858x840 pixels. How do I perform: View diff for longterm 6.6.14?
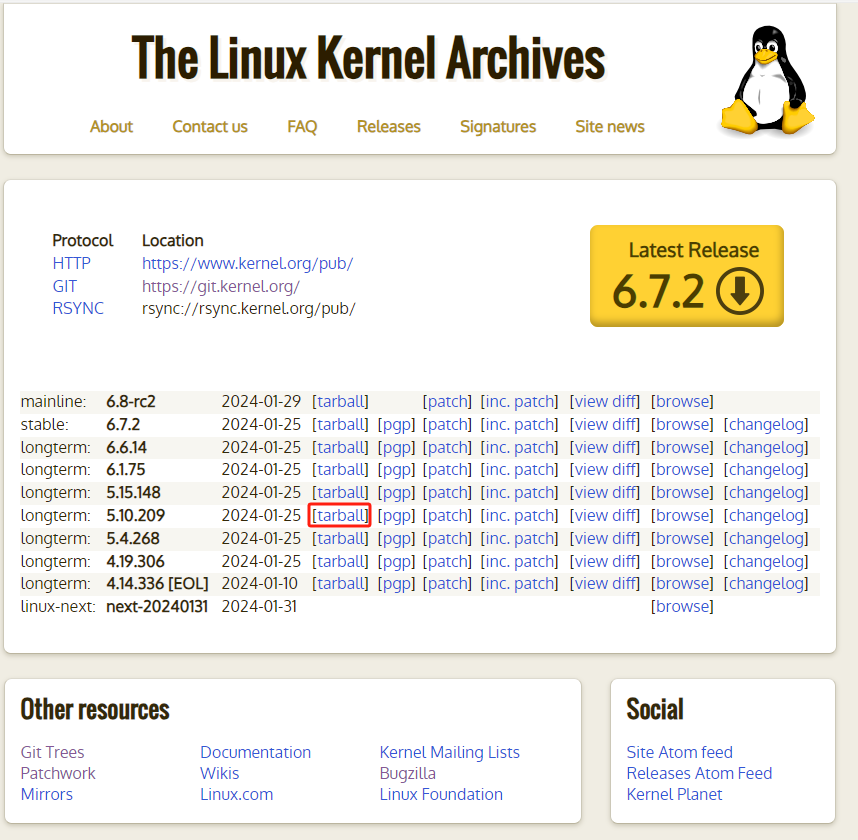point(605,448)
